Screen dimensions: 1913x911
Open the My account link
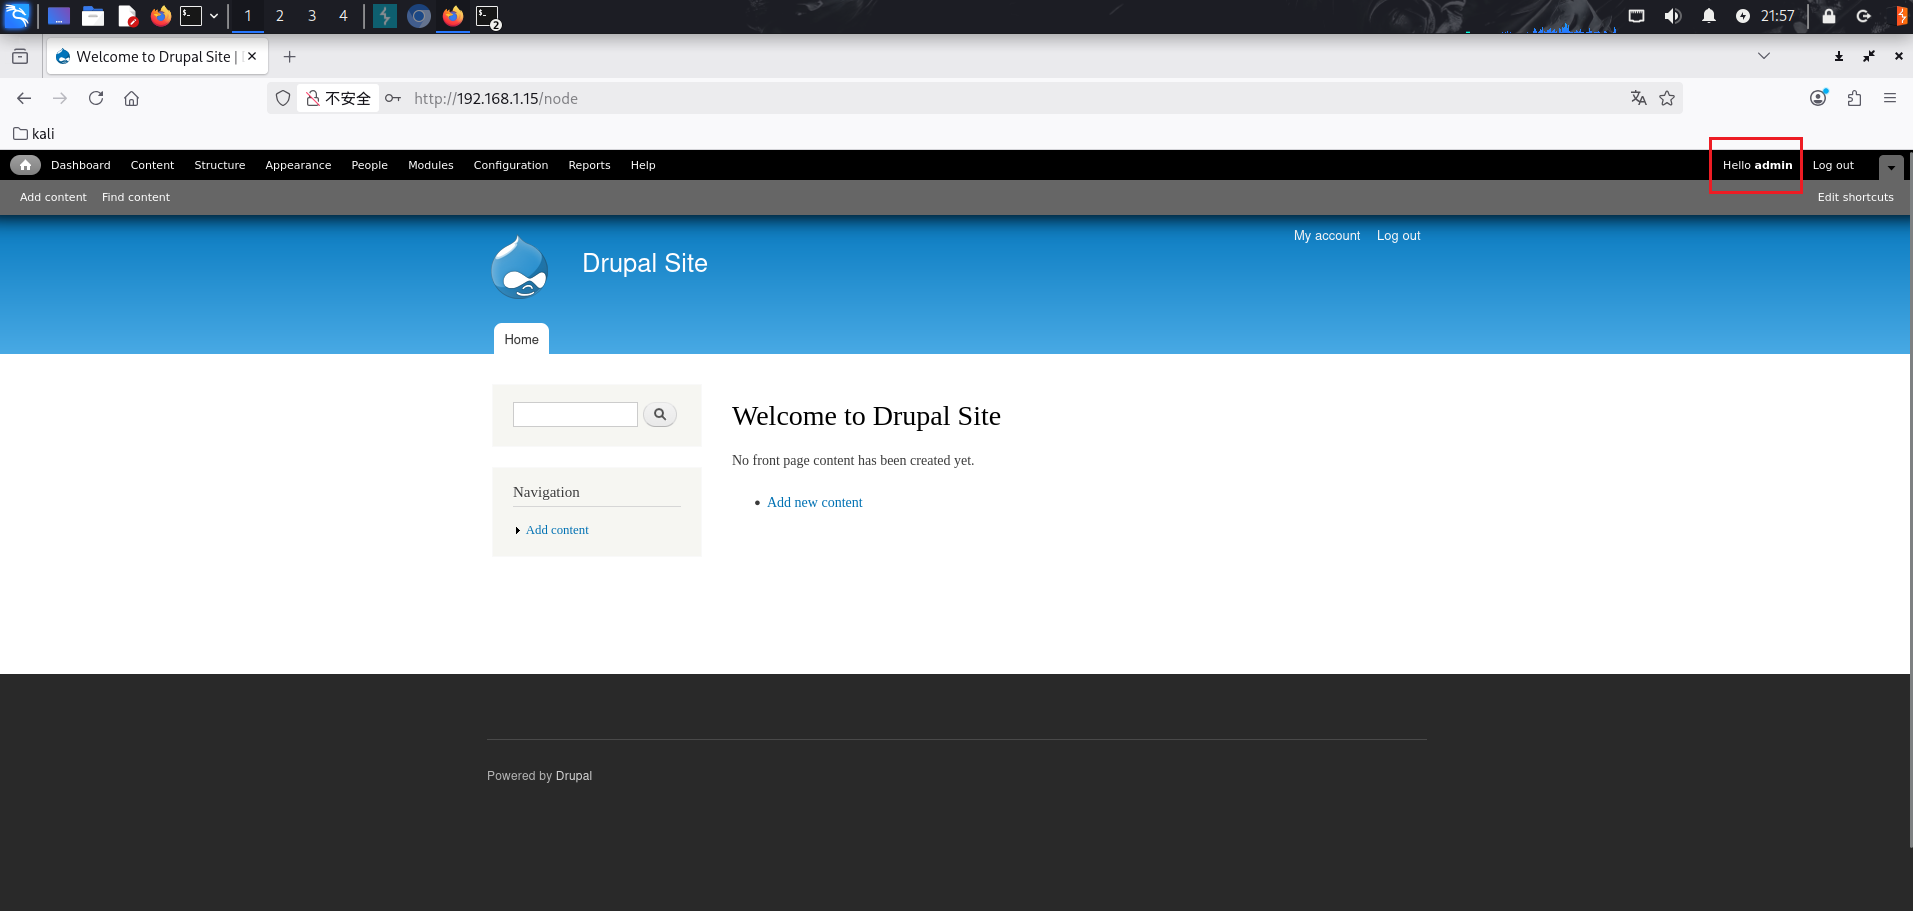(x=1326, y=236)
